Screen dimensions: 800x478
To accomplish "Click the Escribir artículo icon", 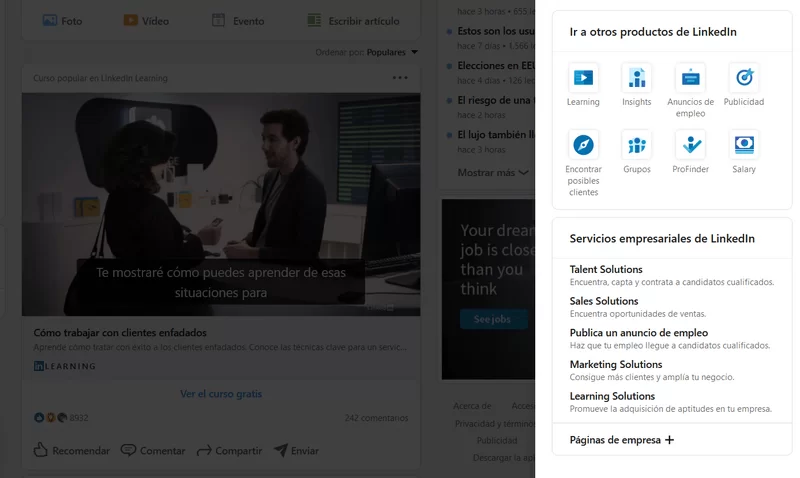I will [x=314, y=20].
